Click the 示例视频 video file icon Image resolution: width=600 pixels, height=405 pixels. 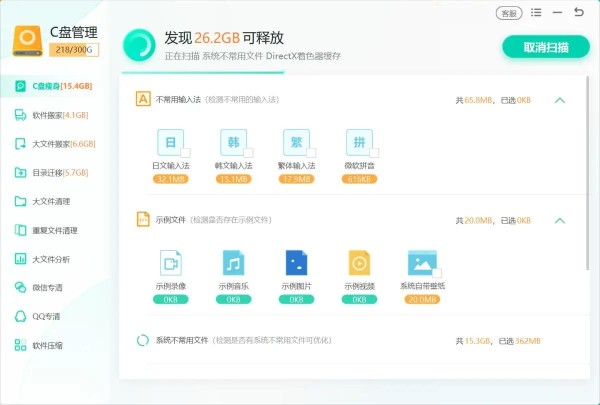click(x=358, y=263)
